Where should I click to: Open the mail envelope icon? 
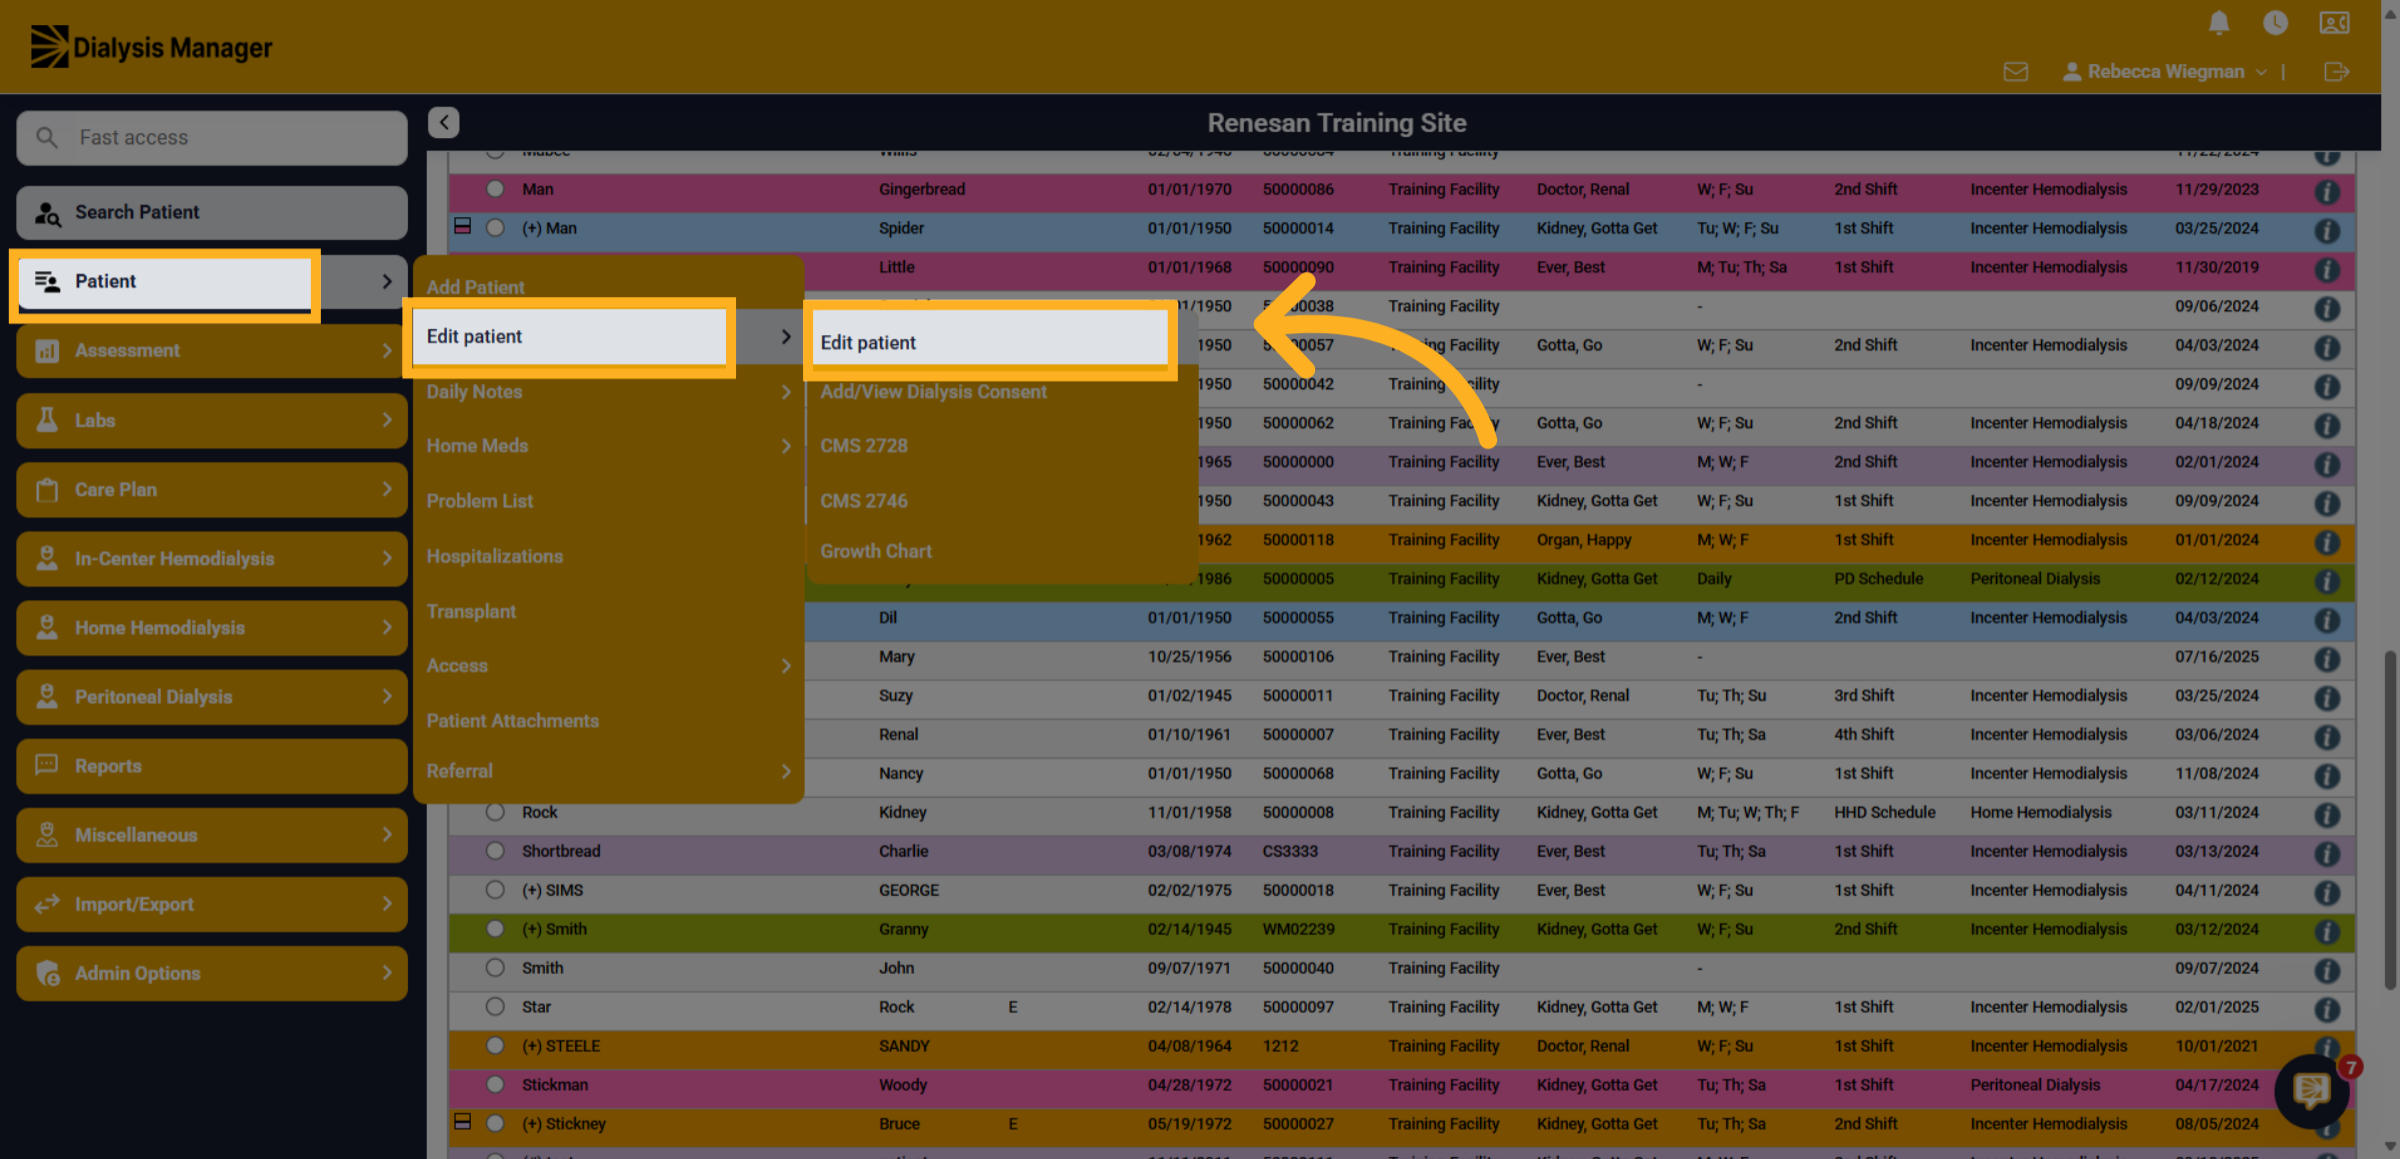pos(2016,71)
